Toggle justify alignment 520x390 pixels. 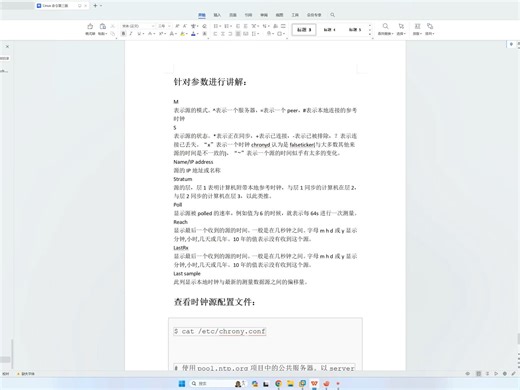pyautogui.click(x=238, y=34)
